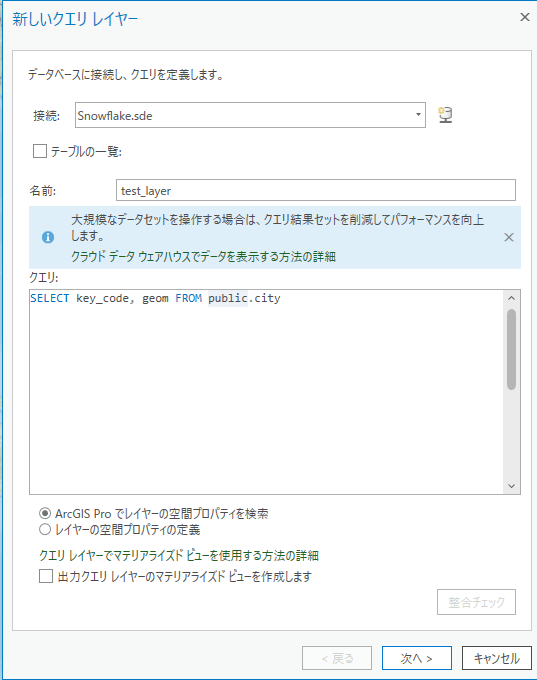Enable the テーブルの一覧 checkbox
Viewport: 537px width, 680px height.
(40, 151)
